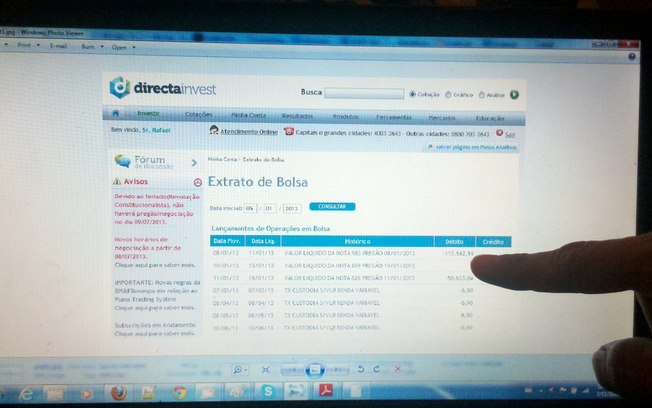Open the Investir menu
Image resolution: width=652 pixels, height=408 pixels.
tap(148, 114)
